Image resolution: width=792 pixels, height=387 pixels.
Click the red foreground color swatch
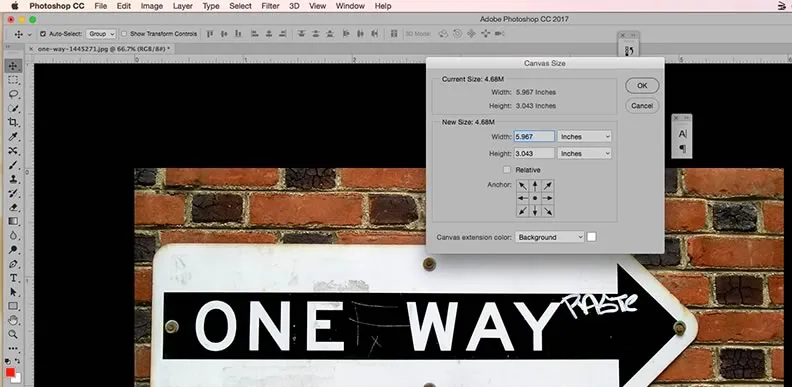(x=10, y=372)
